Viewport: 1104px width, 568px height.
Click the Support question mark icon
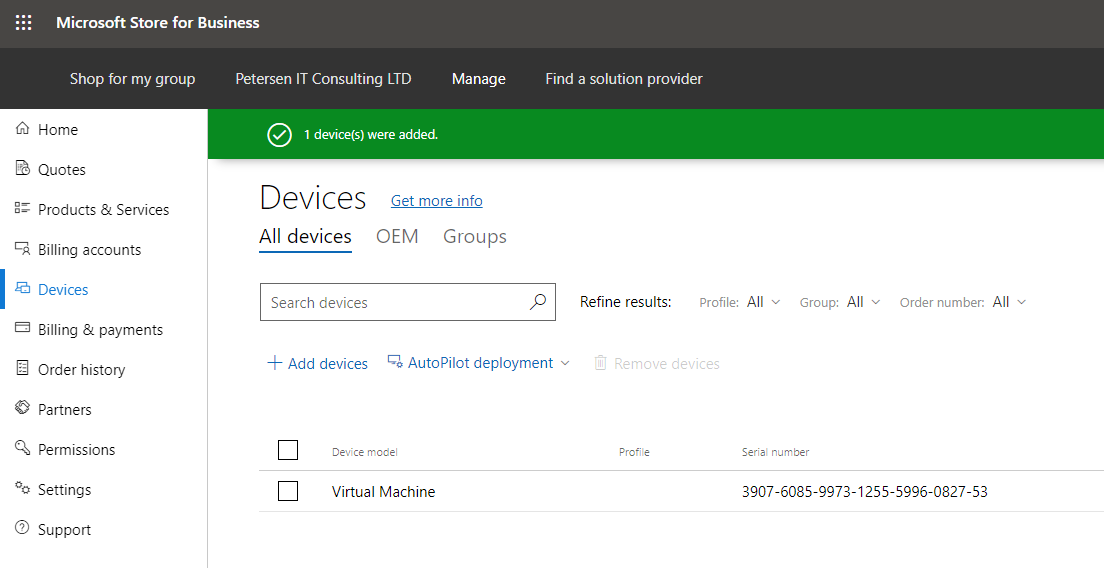click(x=23, y=528)
